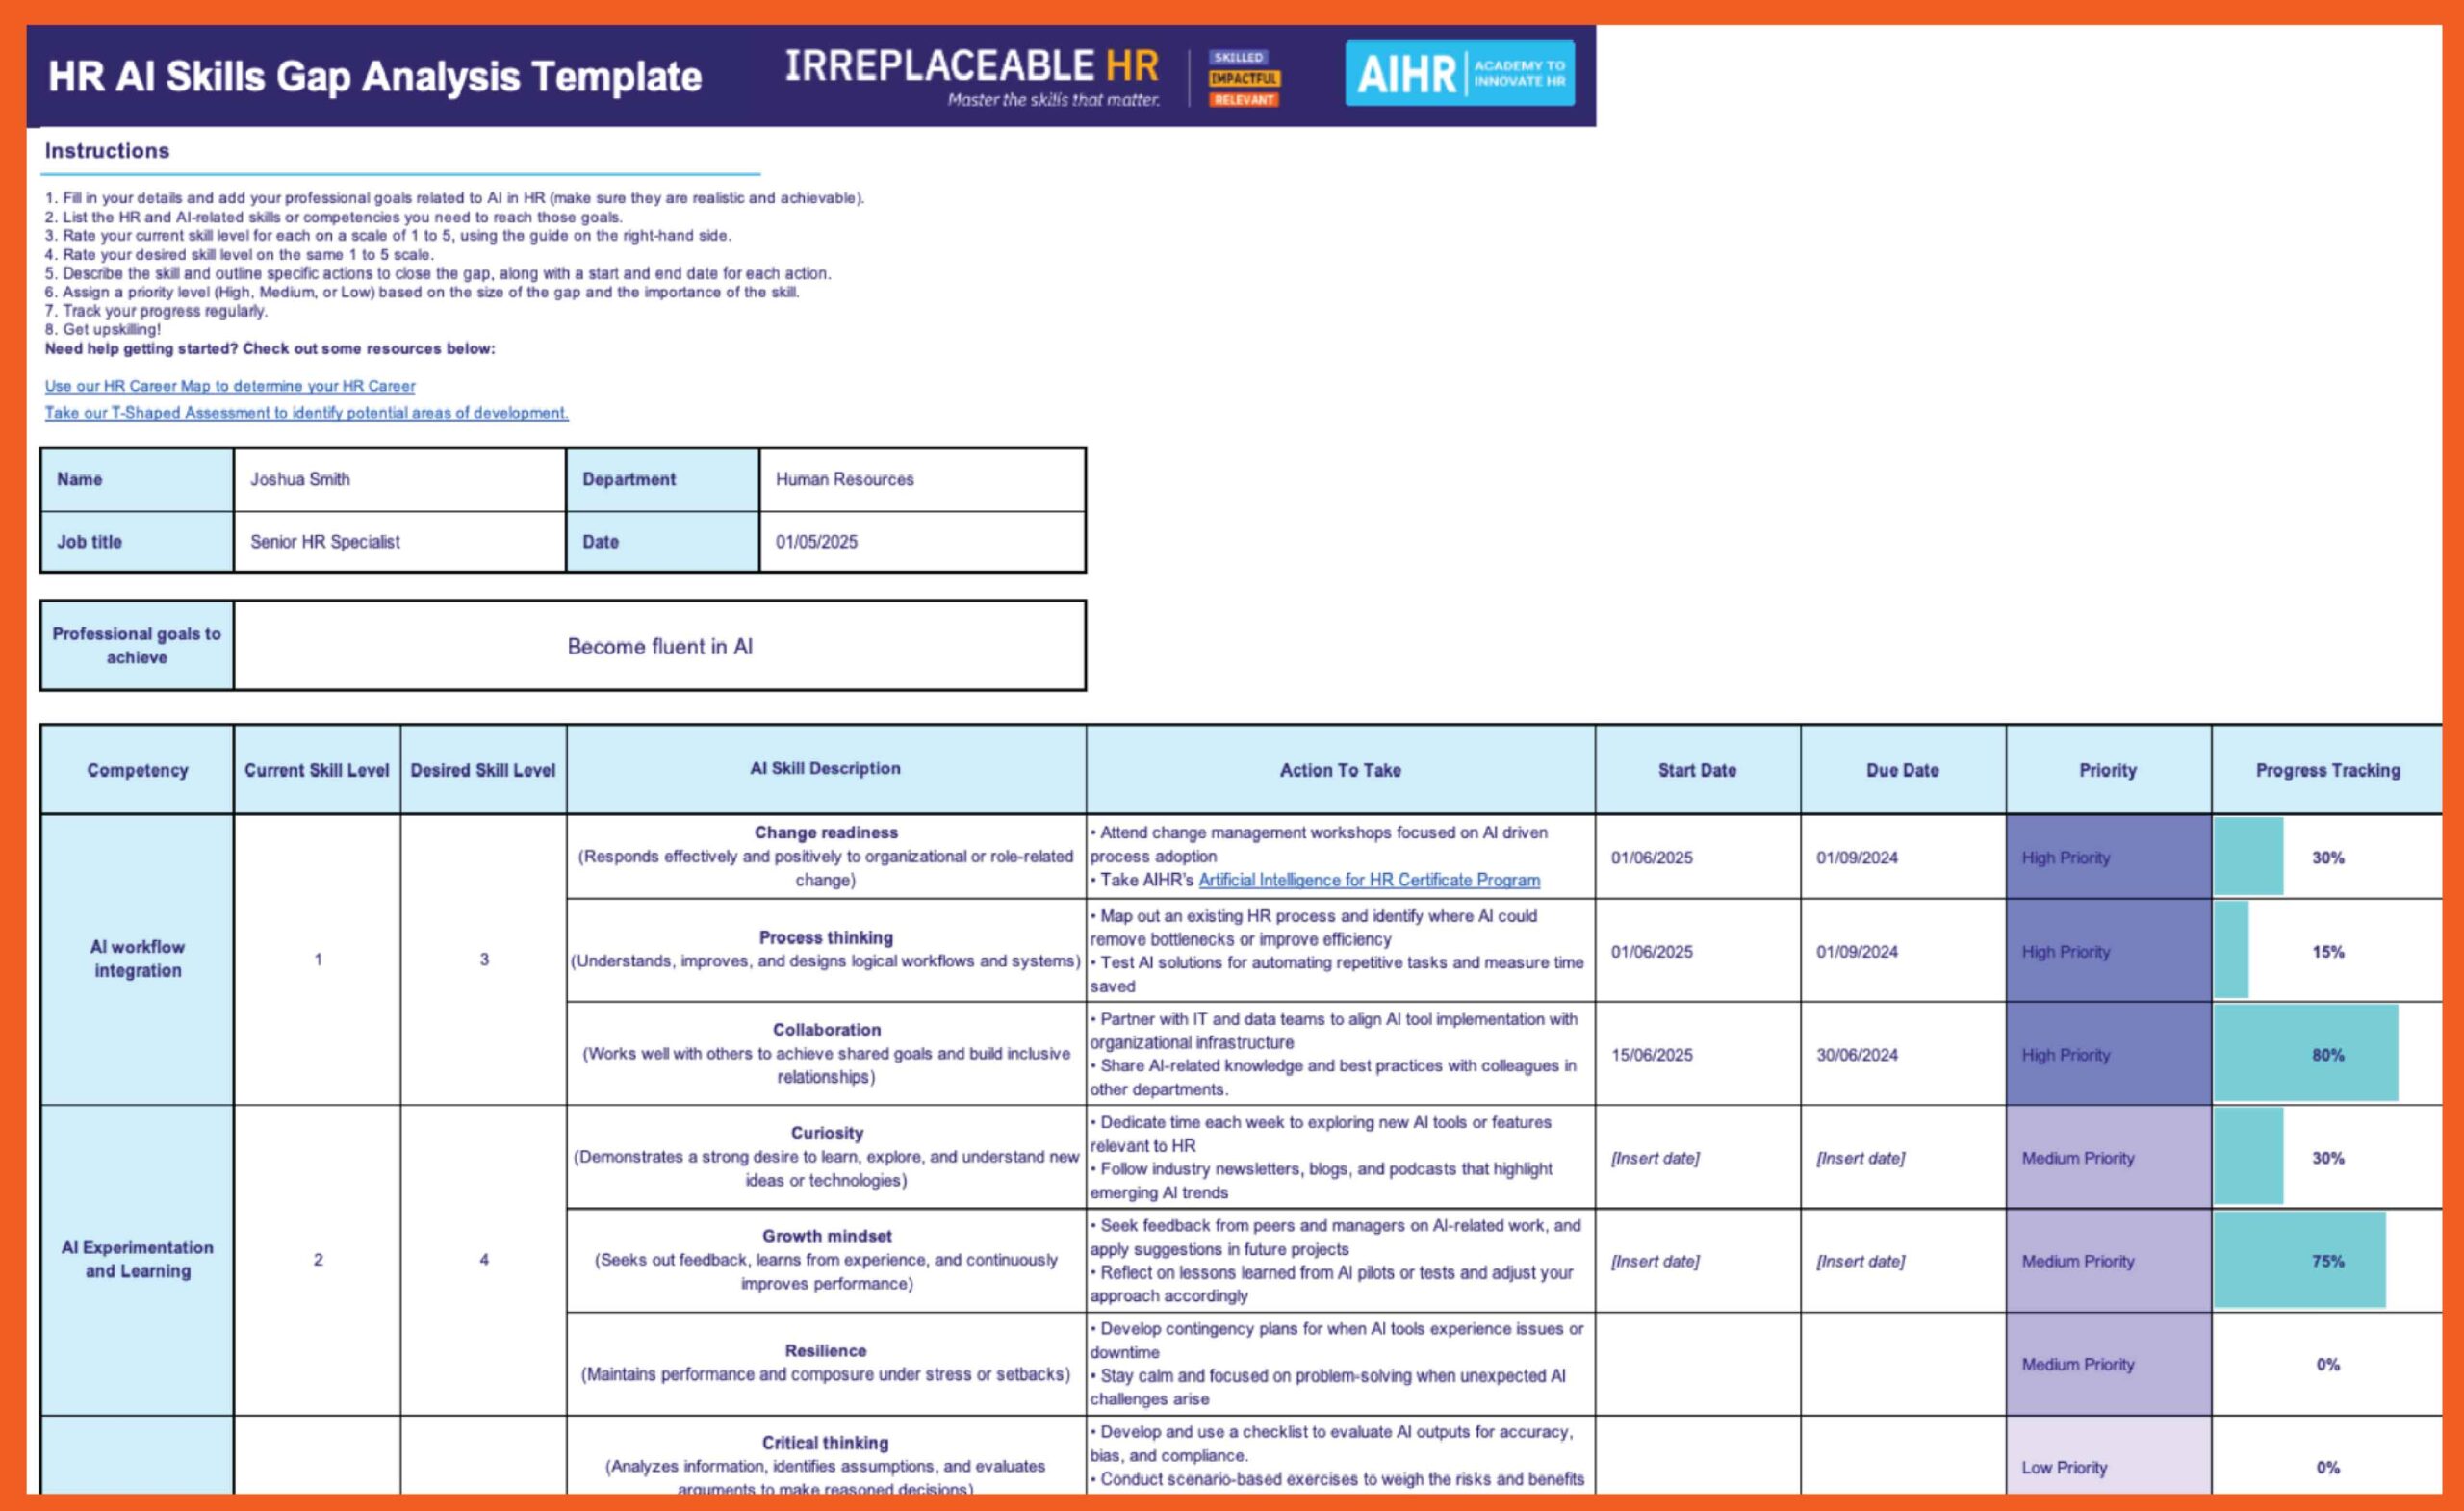Click 'Partner with IT and data teams' action cell

click(1340, 1053)
